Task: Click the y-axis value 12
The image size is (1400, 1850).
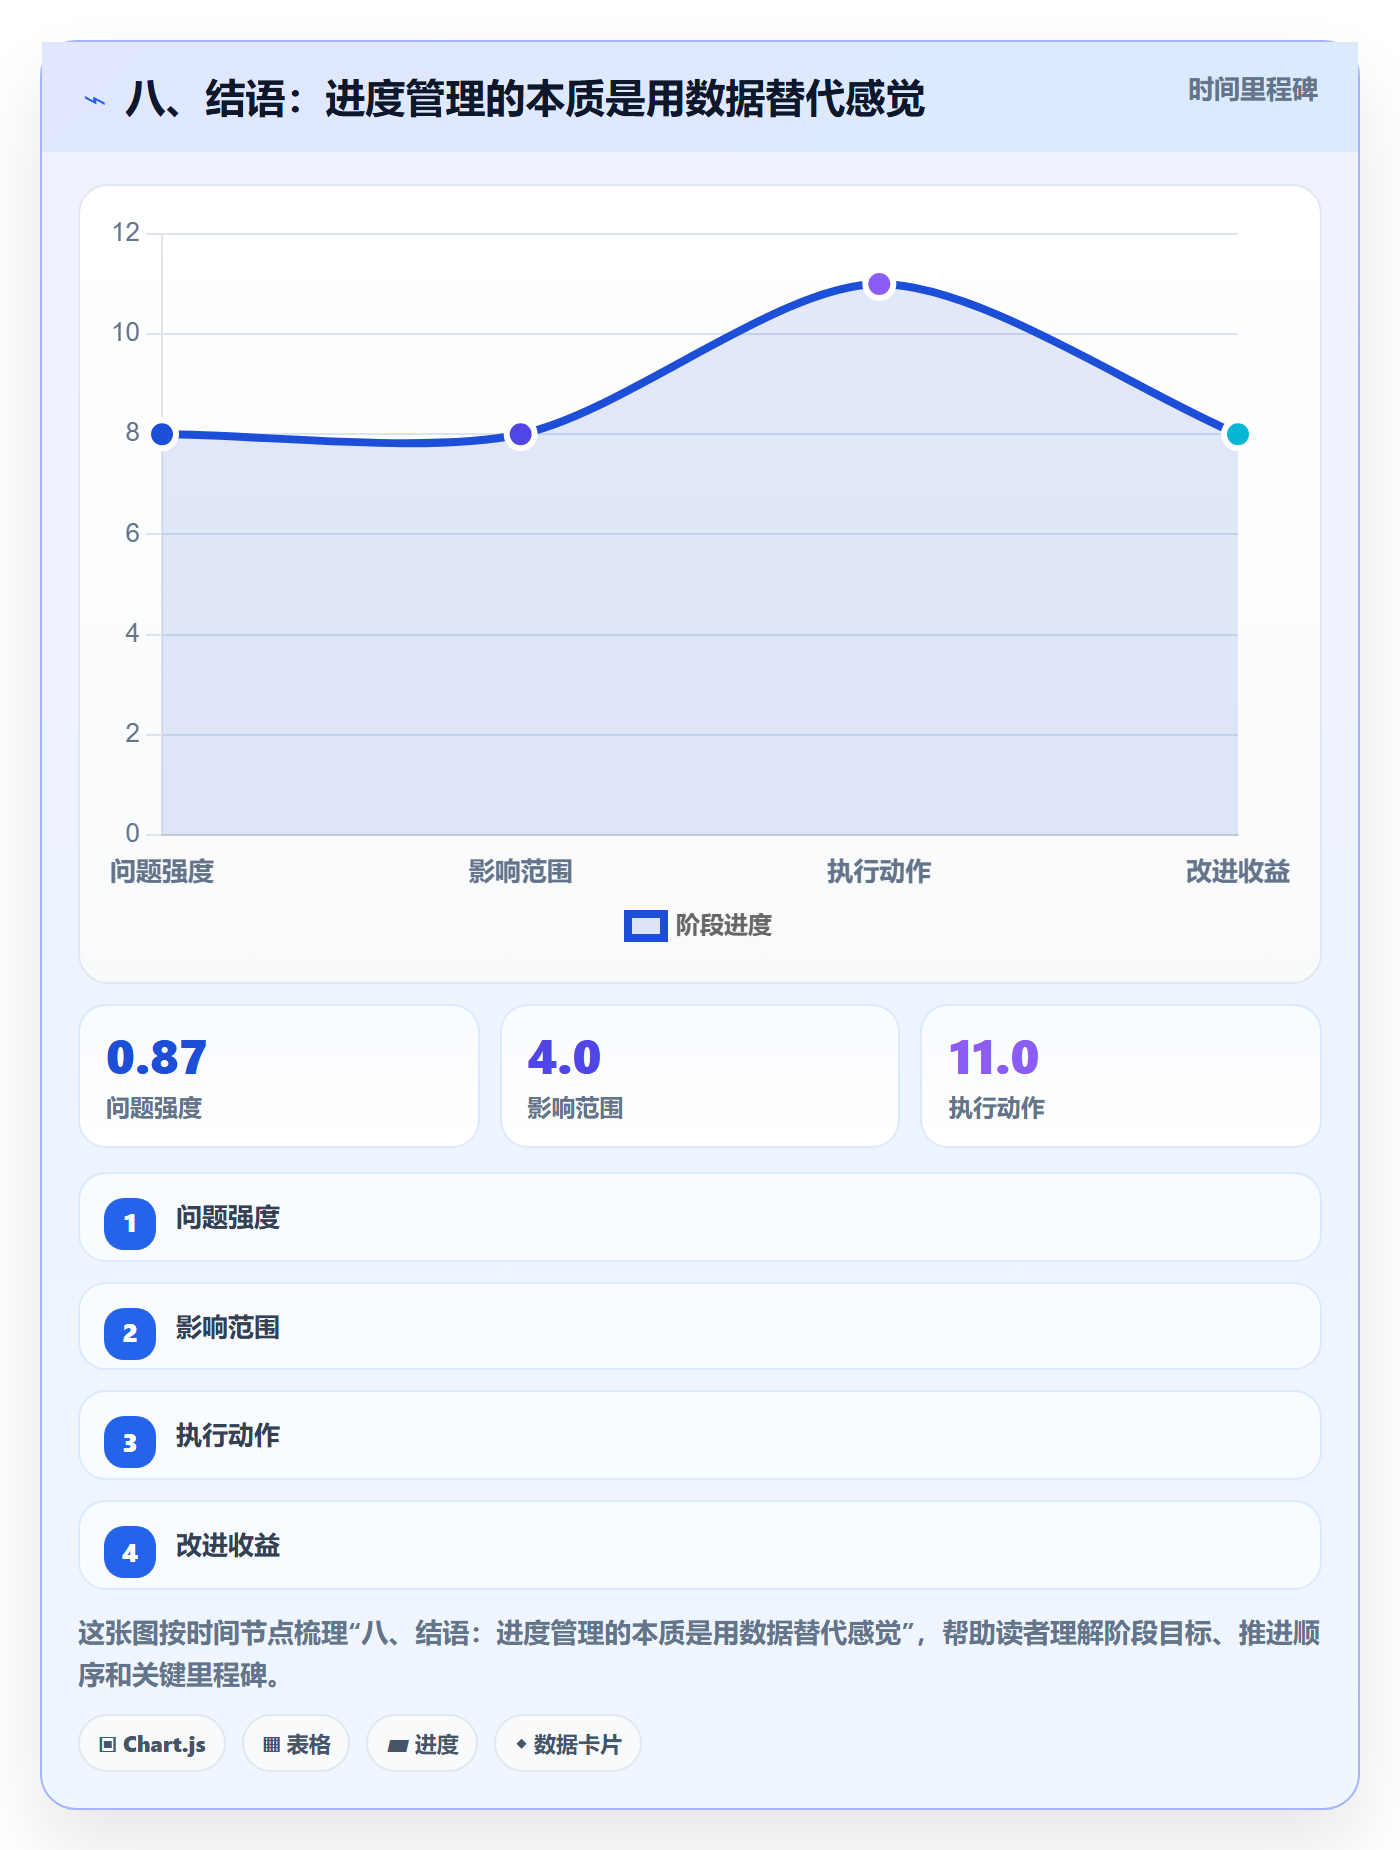Action: click(126, 233)
